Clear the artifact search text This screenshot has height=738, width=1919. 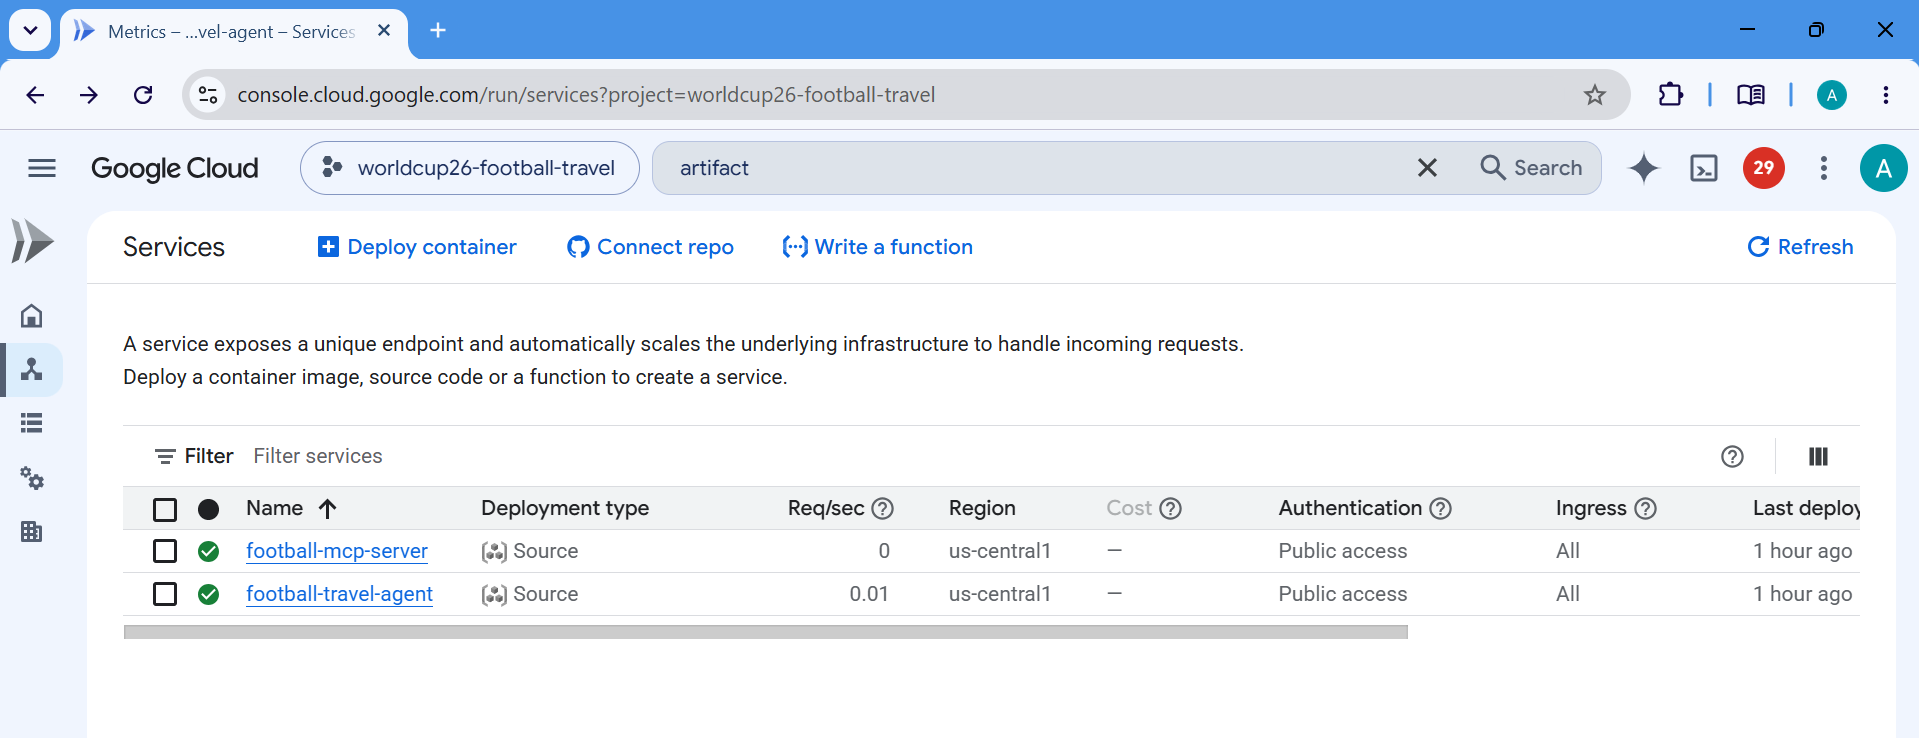(x=1427, y=168)
